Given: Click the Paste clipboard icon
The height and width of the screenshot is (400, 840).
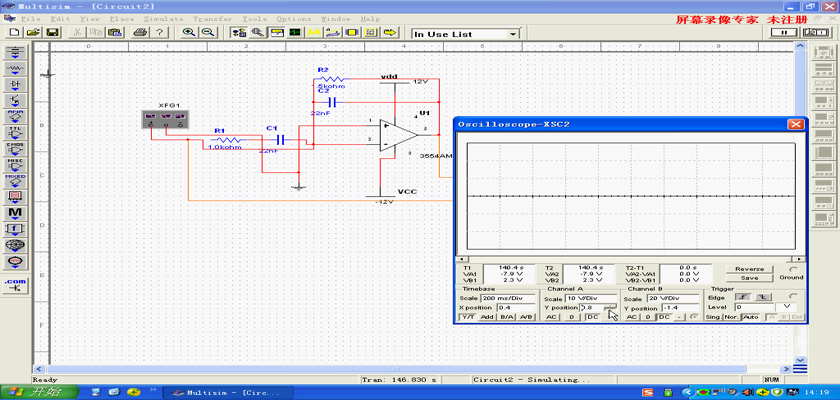Looking at the screenshot, I should [x=115, y=32].
